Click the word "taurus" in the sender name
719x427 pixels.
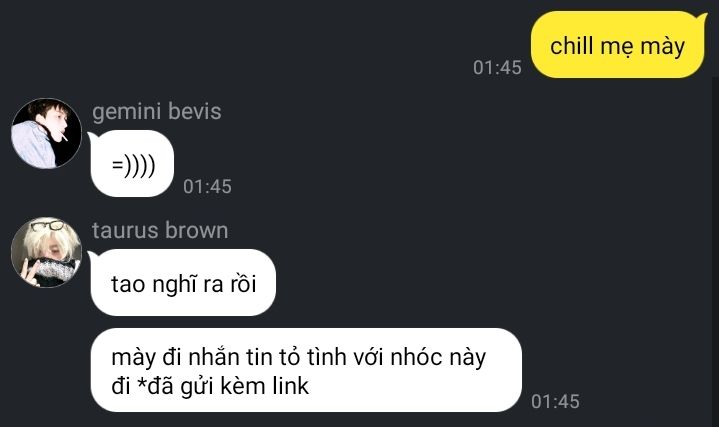pyautogui.click(x=125, y=230)
